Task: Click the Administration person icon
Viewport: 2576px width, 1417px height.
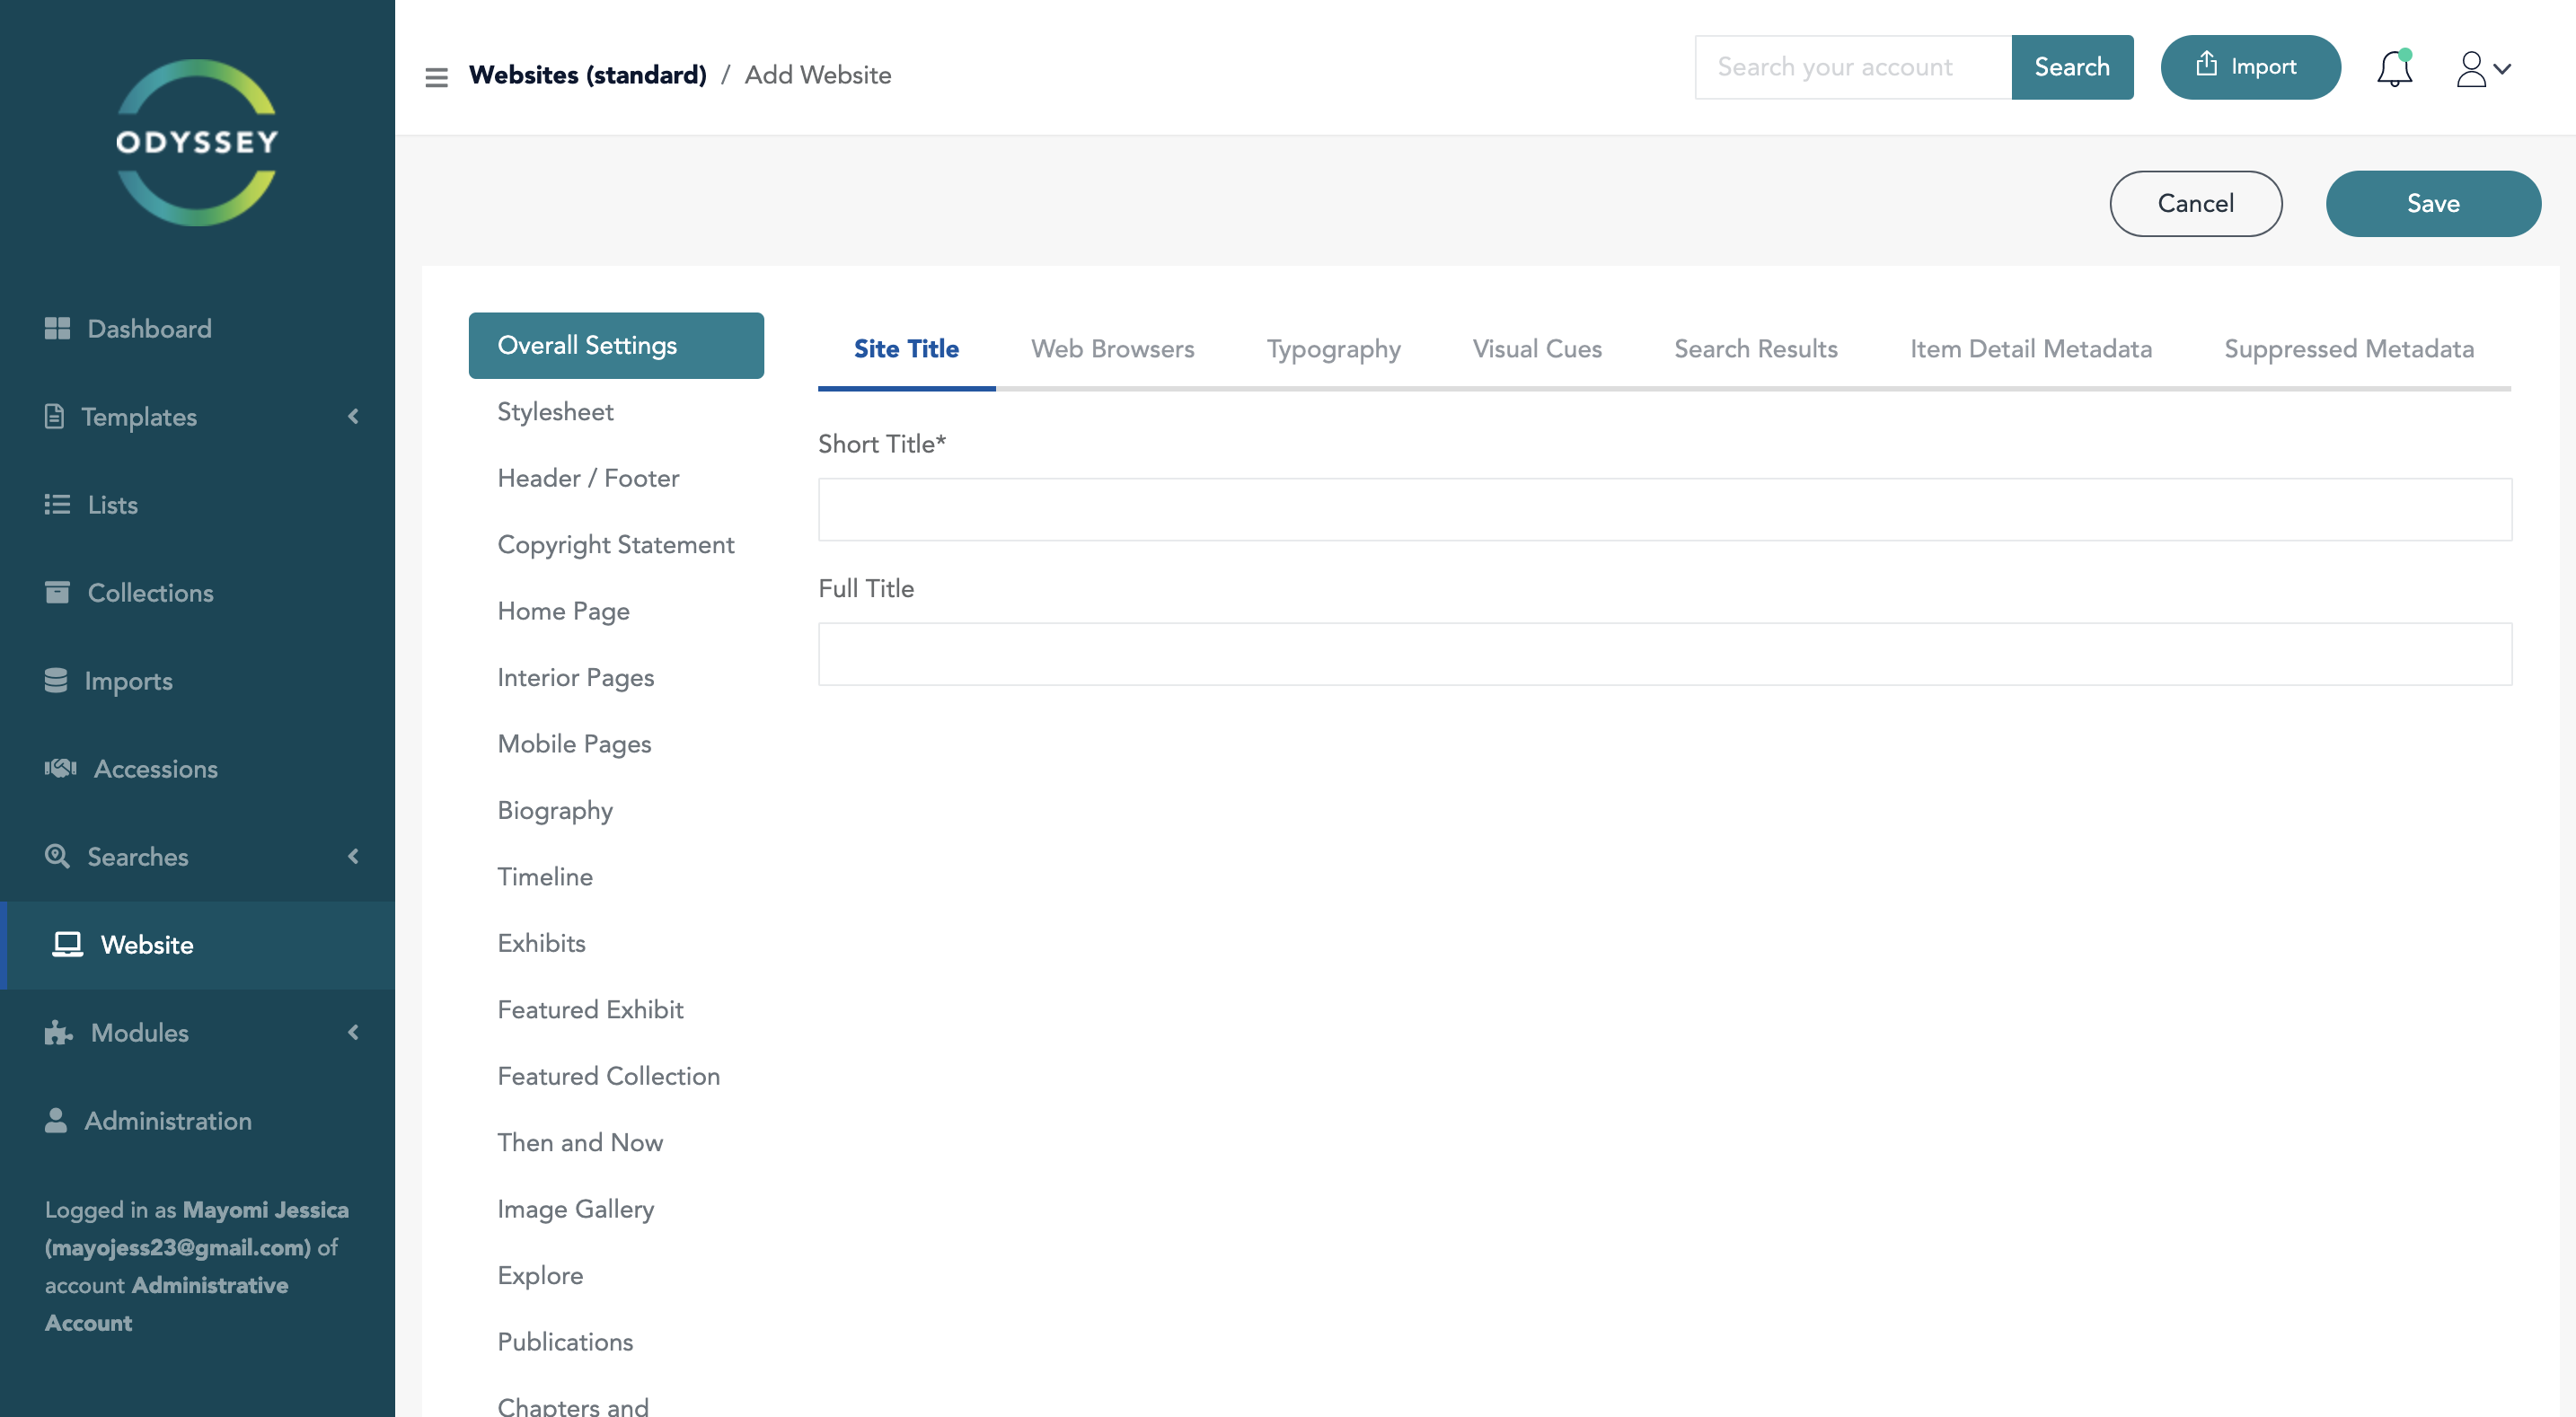Action: click(56, 1120)
